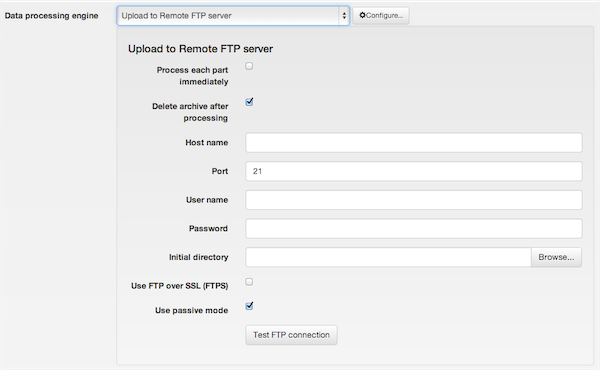Enable Use FTP over SSL (FTPS)
Screen dimensions: 600x370
click(x=249, y=282)
